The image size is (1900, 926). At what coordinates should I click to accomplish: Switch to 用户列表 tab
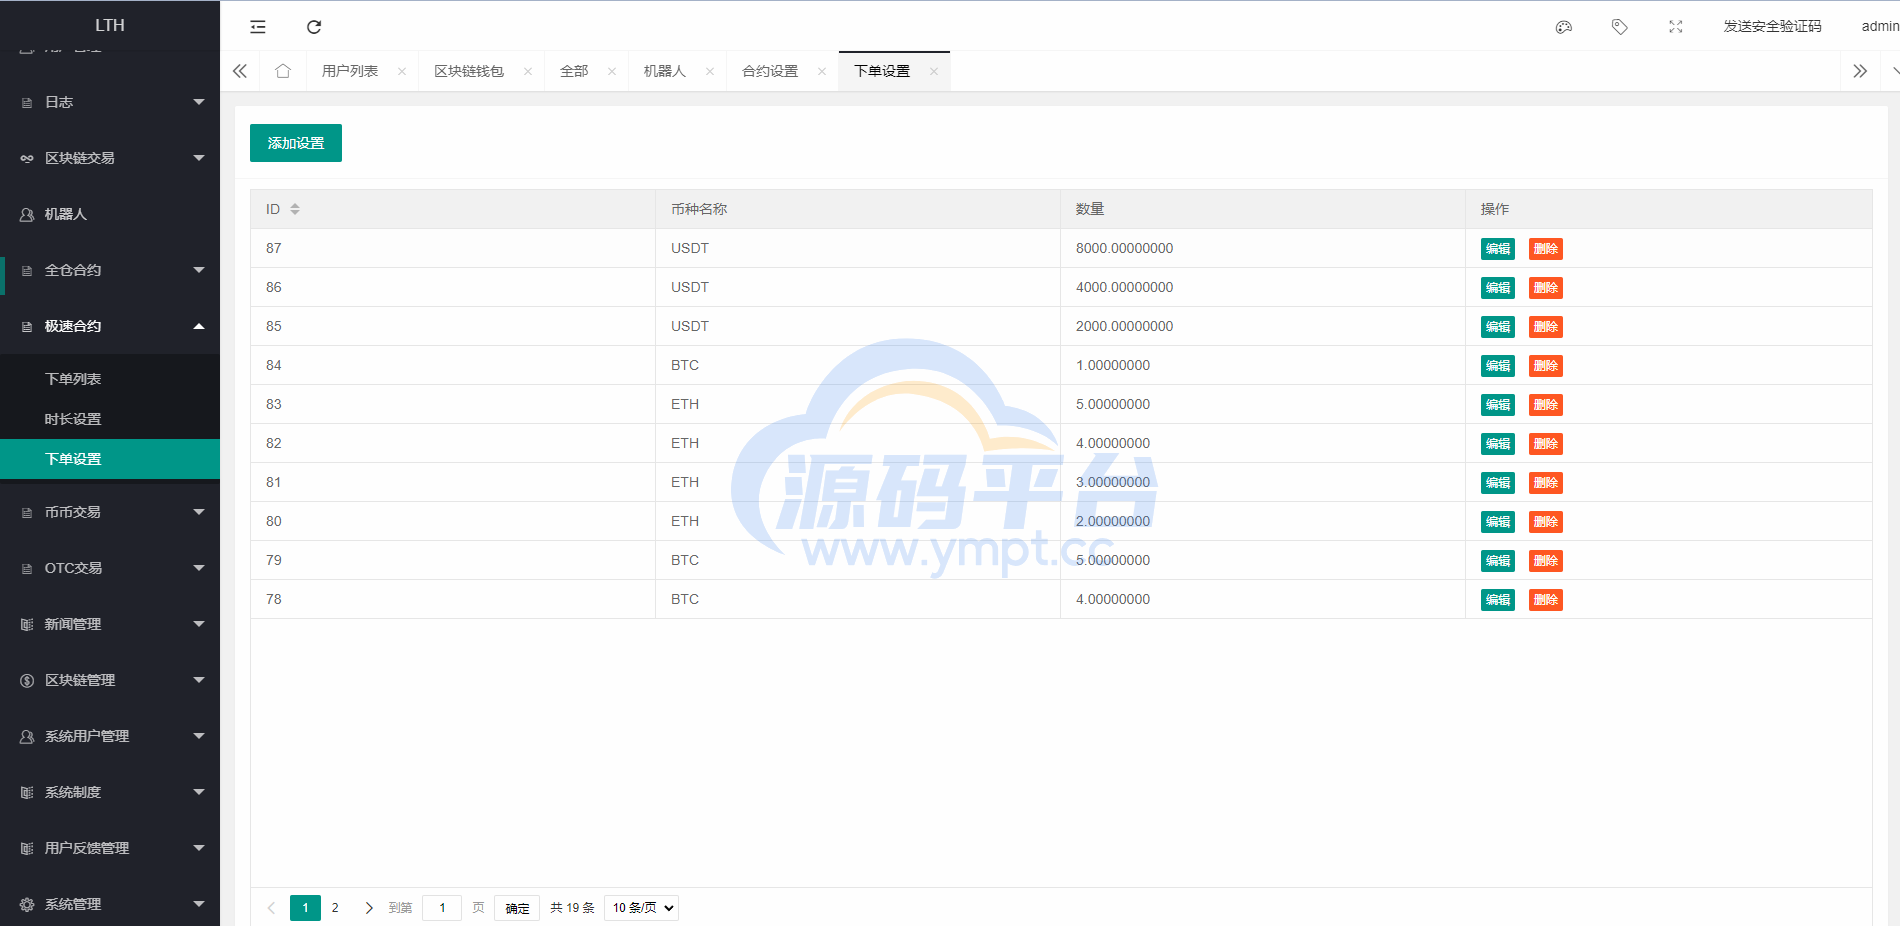[350, 71]
